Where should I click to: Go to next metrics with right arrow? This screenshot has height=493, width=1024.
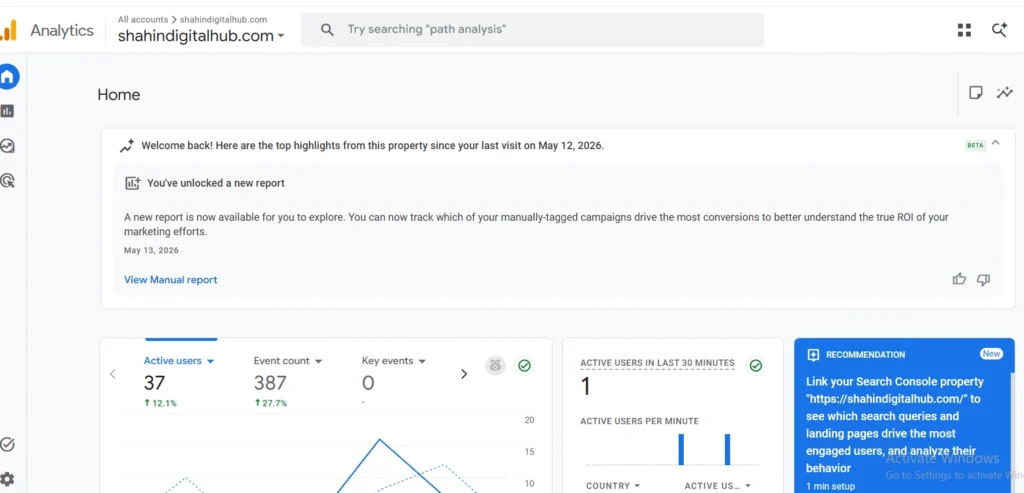[x=464, y=374]
